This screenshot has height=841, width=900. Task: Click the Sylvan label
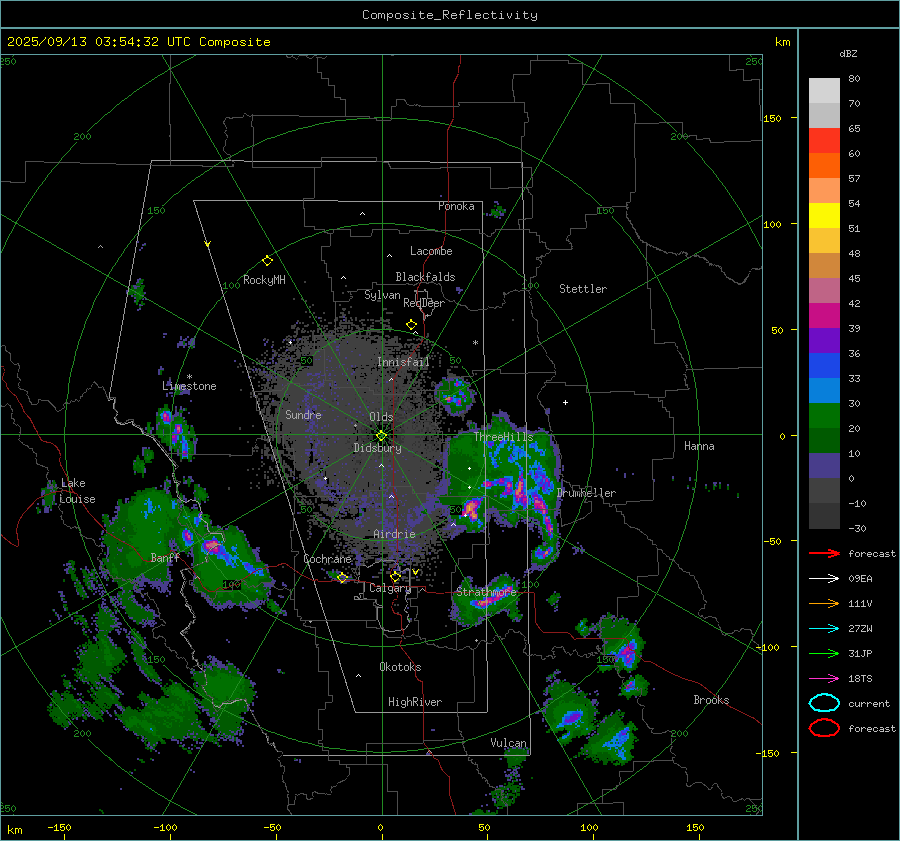[382, 295]
